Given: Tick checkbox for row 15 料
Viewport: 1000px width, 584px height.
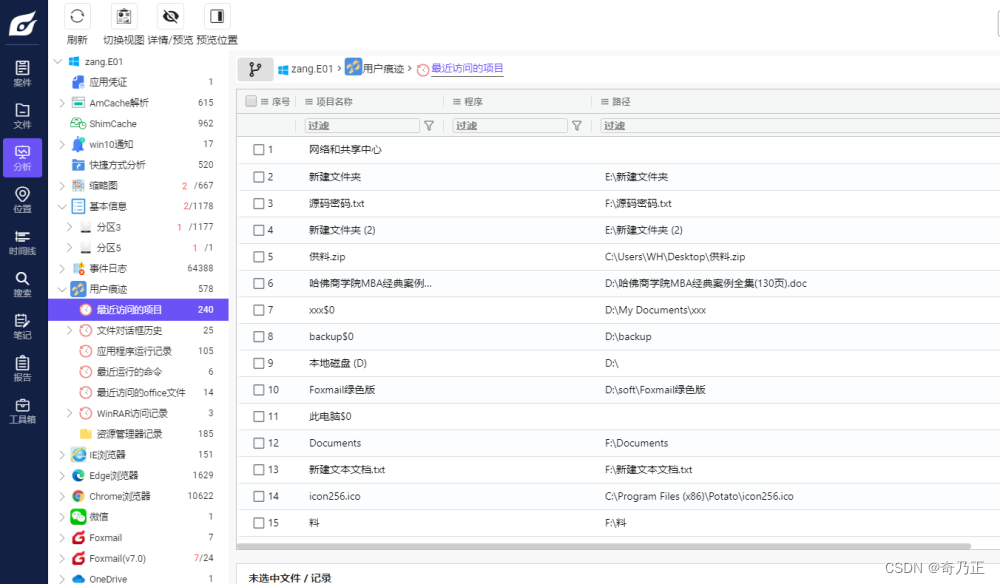Looking at the screenshot, I should click(258, 523).
